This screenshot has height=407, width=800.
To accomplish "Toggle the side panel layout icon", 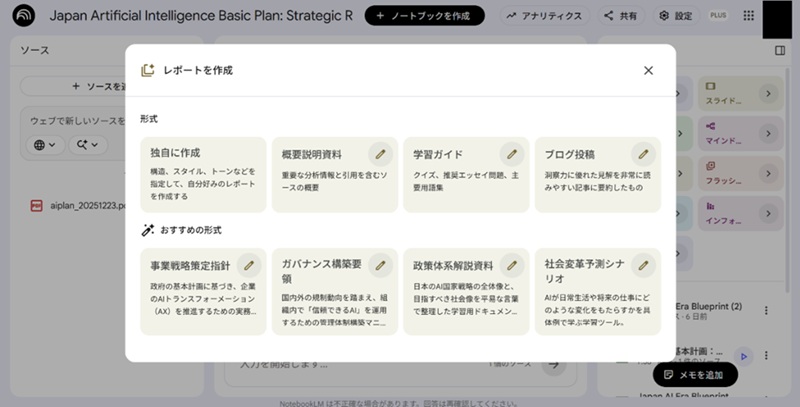I will 780,50.
